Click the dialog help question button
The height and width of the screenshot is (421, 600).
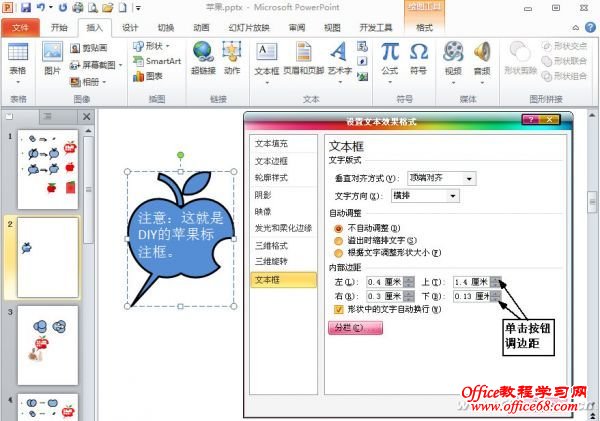[x=531, y=119]
